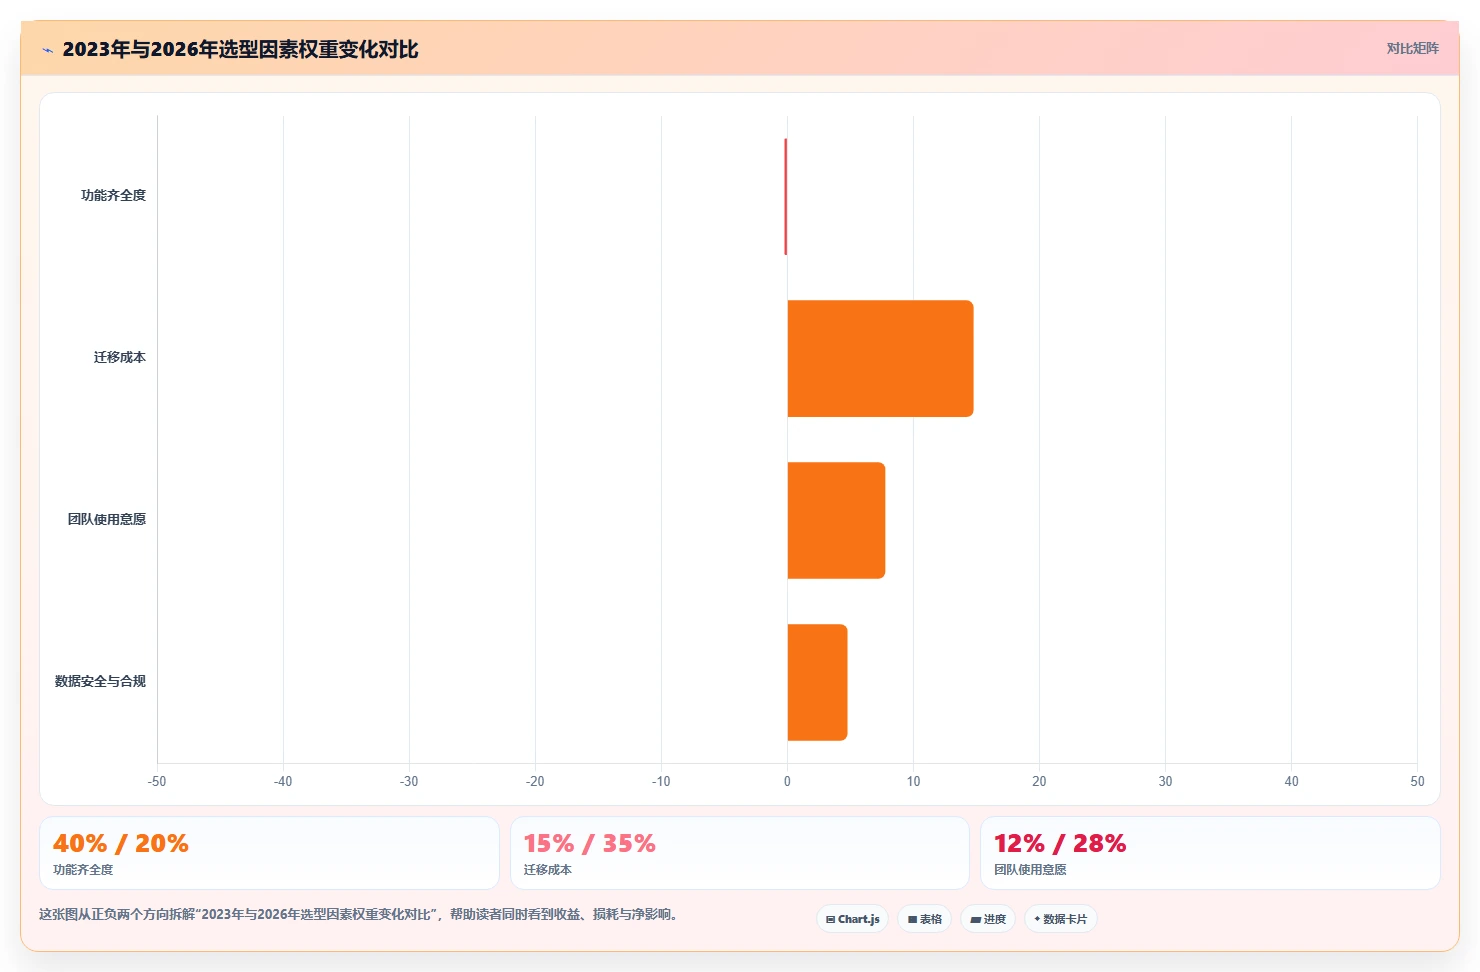
Task: Click the 进度 tag pill
Action: click(988, 919)
